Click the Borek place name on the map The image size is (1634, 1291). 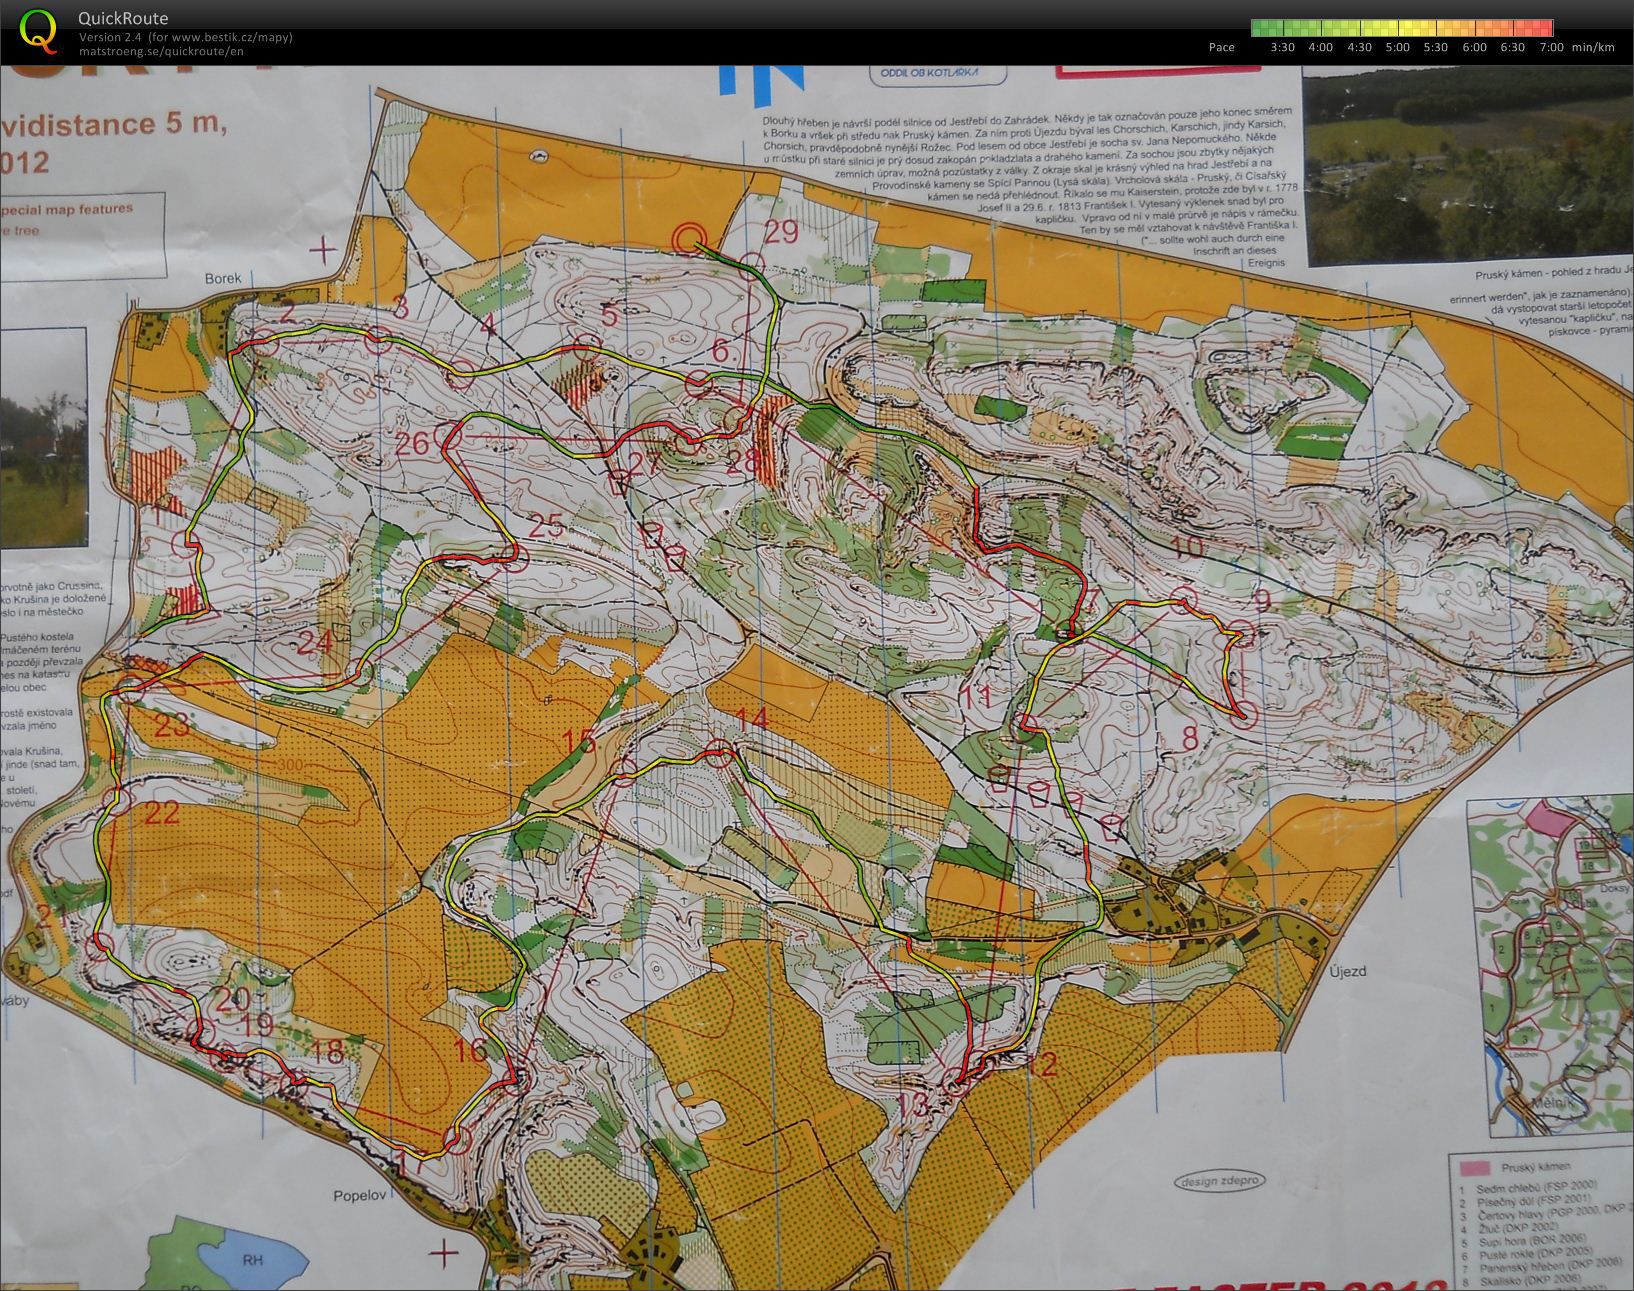223,278
